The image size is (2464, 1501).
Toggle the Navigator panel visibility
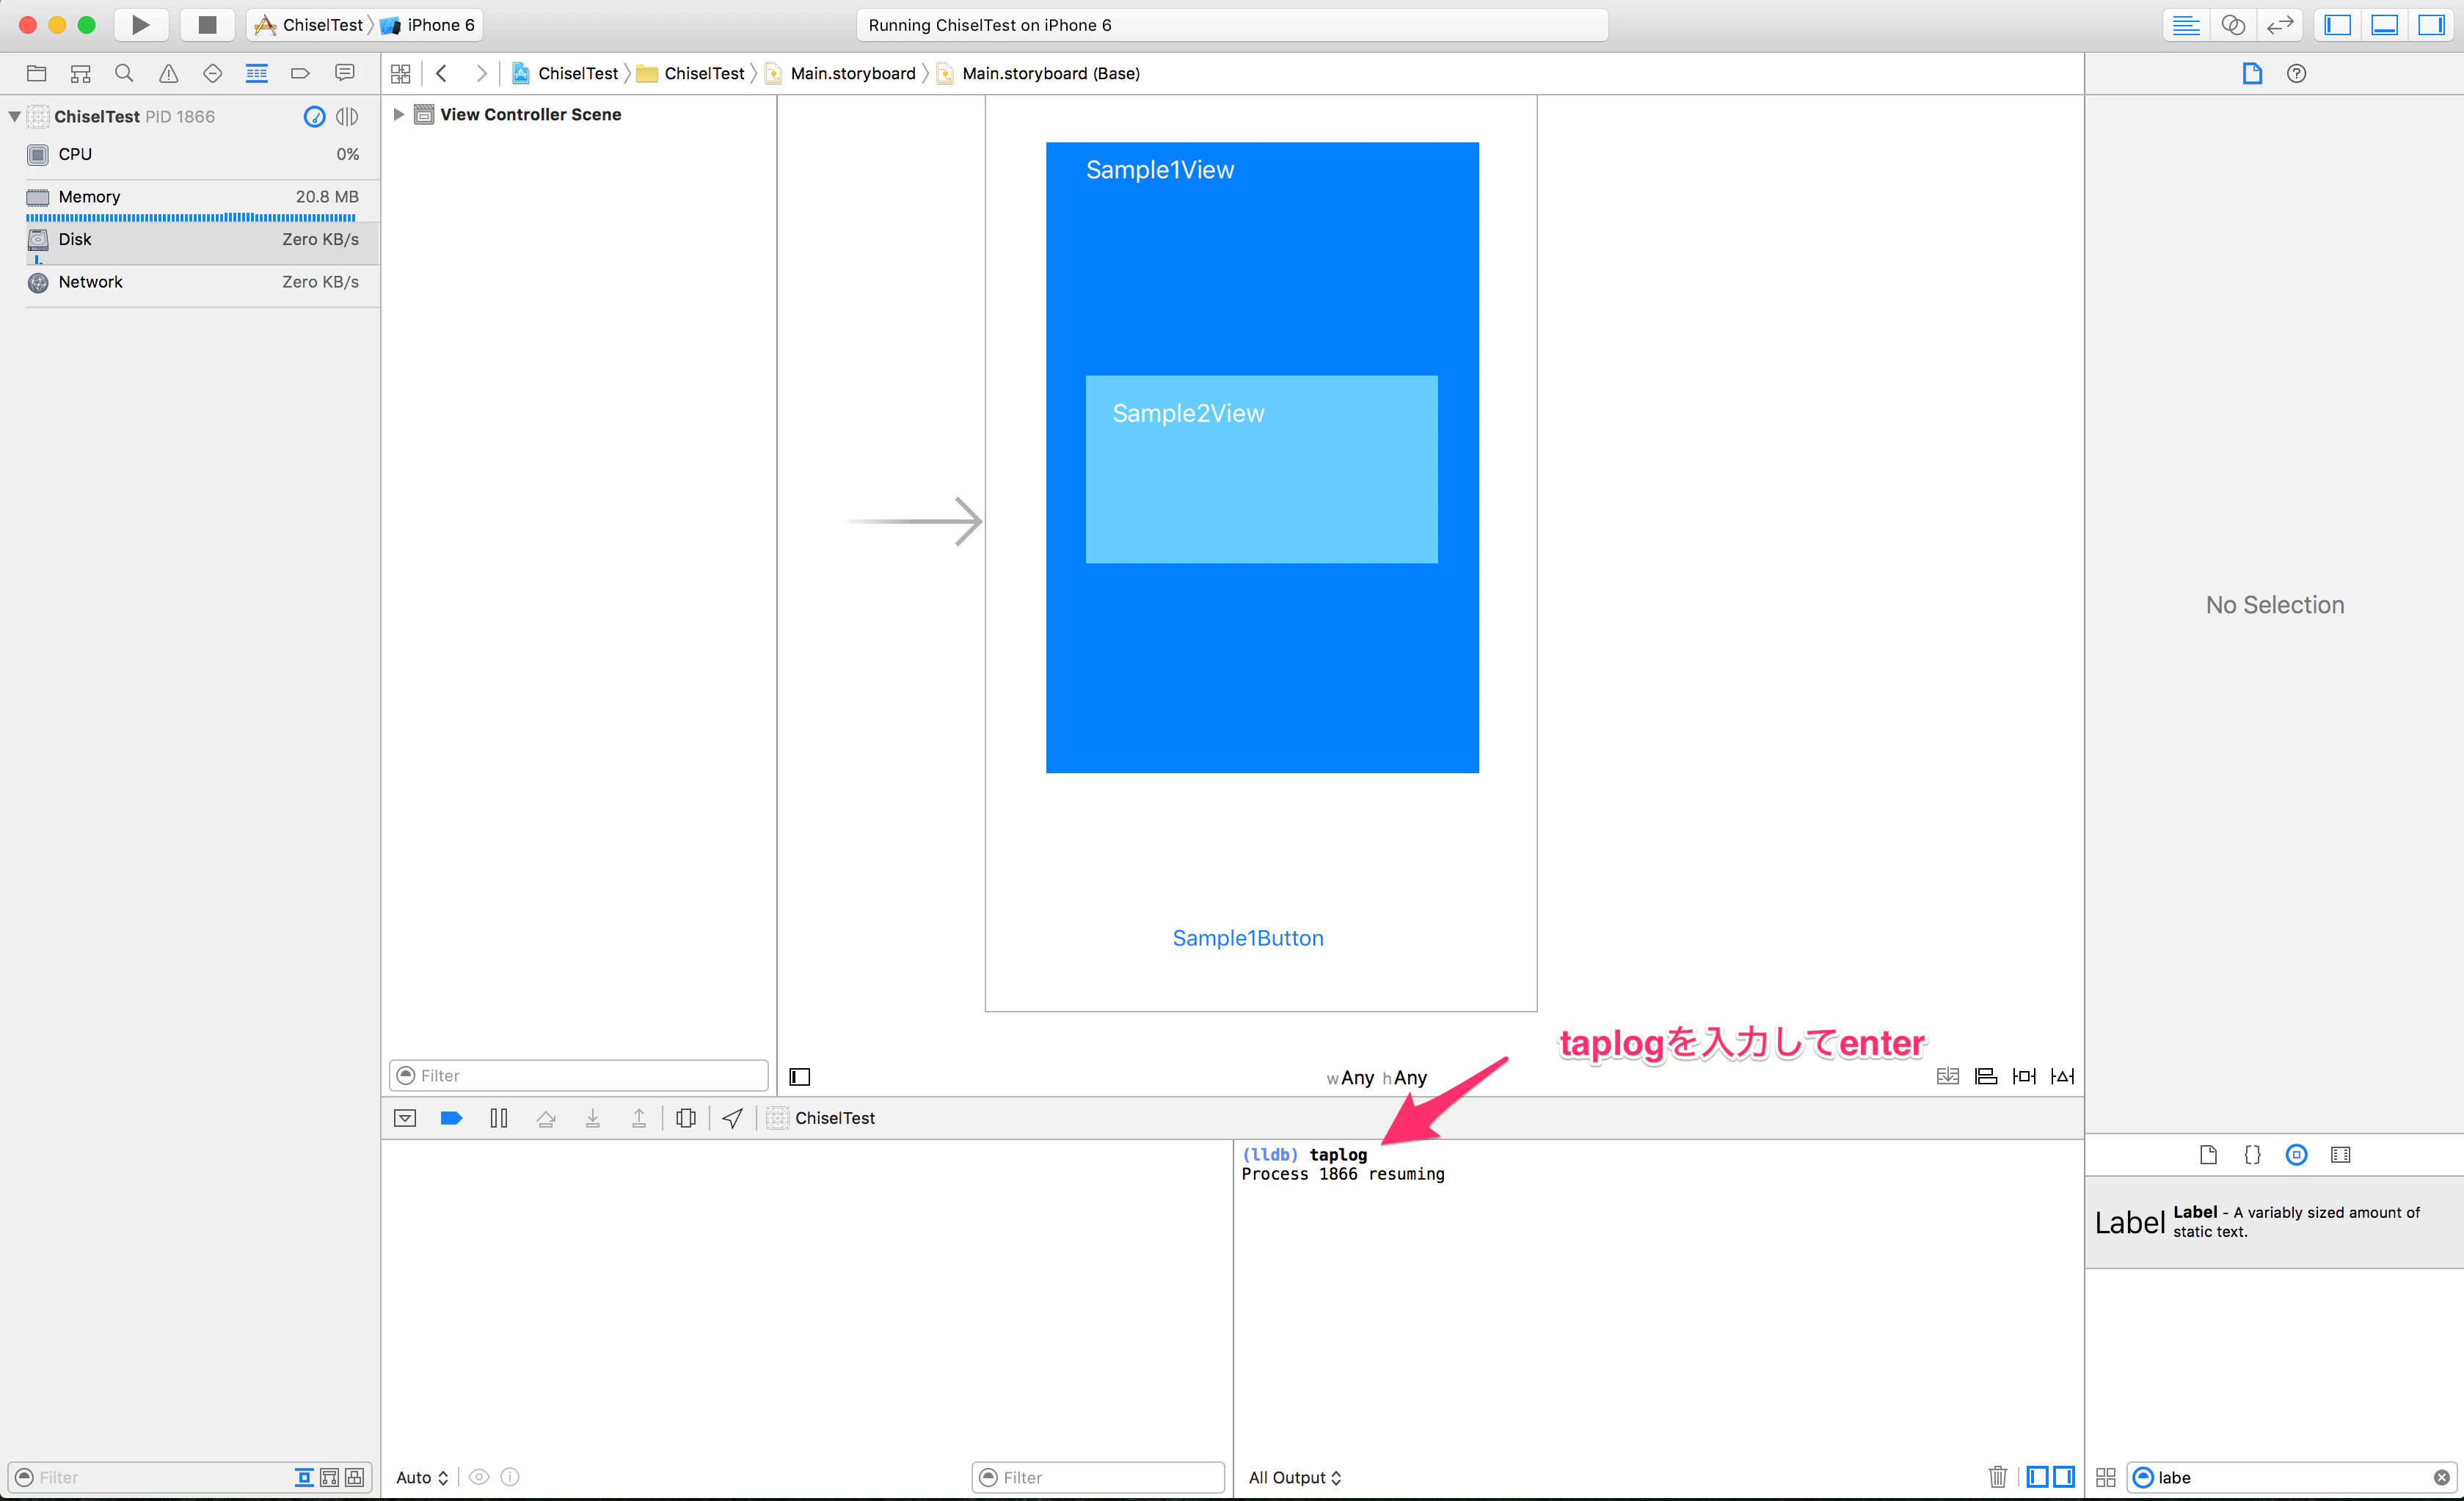coord(2338,25)
